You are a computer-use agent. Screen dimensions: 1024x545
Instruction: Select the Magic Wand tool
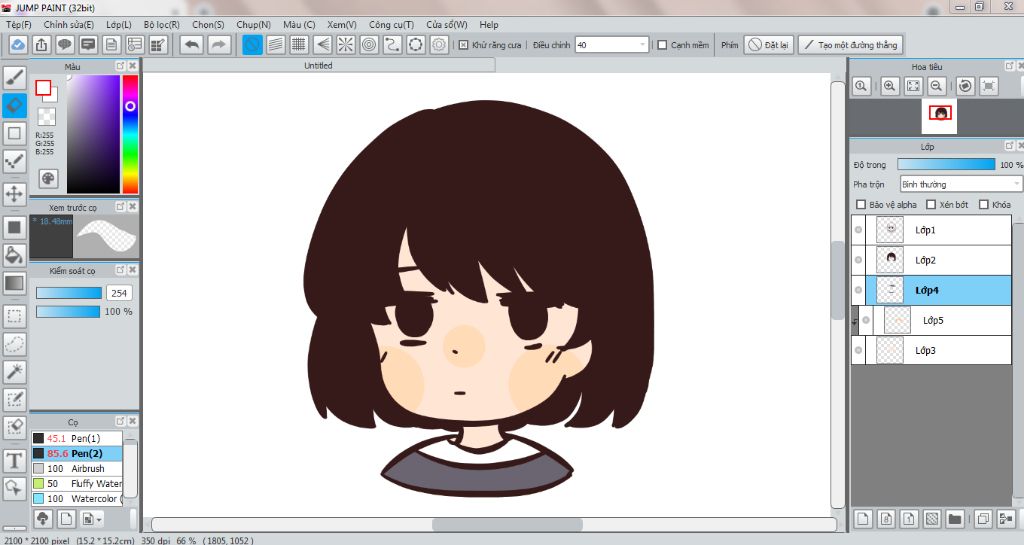pyautogui.click(x=14, y=371)
